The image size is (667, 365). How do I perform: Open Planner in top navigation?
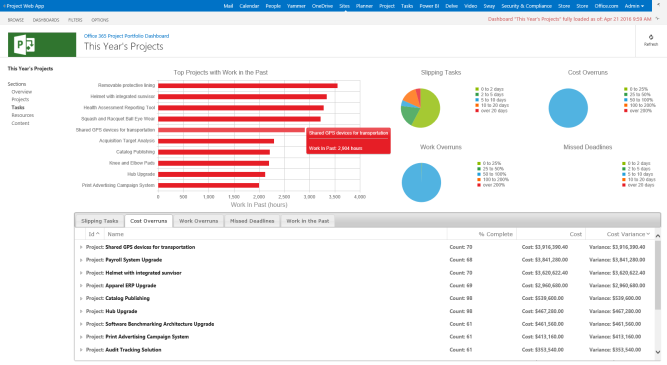(x=364, y=6)
